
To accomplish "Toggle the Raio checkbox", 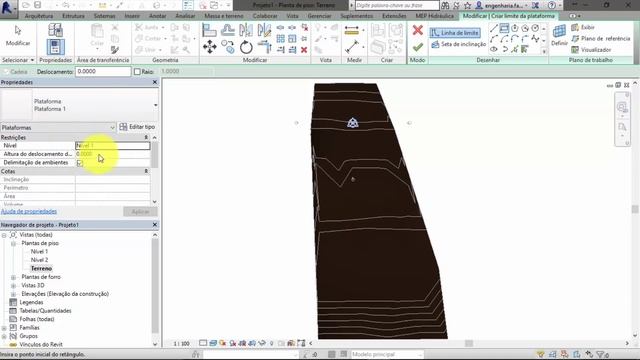I will point(137,71).
